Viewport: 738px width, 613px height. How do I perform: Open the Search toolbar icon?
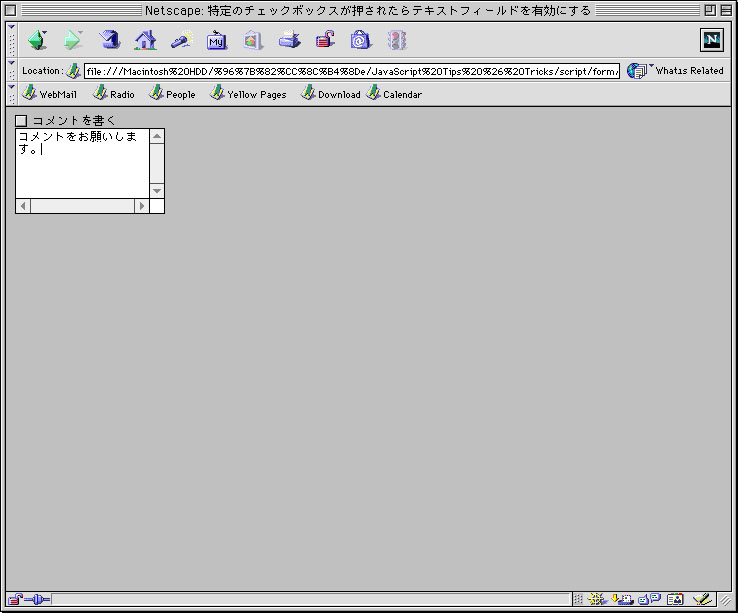(182, 40)
